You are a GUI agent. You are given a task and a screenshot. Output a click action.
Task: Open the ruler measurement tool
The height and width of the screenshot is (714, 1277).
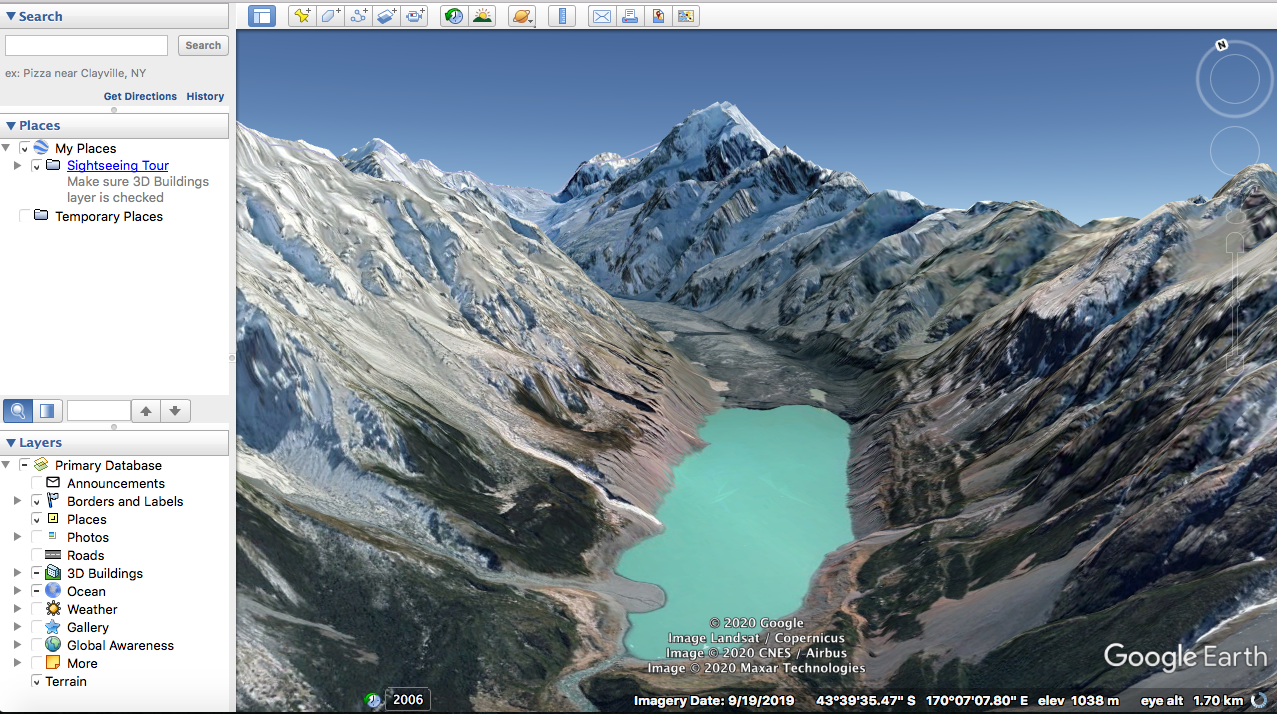tap(562, 16)
